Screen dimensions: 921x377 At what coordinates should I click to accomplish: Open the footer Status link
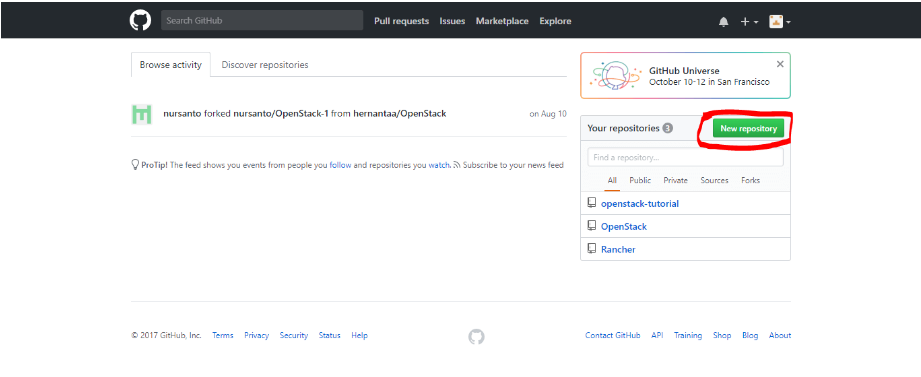click(x=330, y=335)
